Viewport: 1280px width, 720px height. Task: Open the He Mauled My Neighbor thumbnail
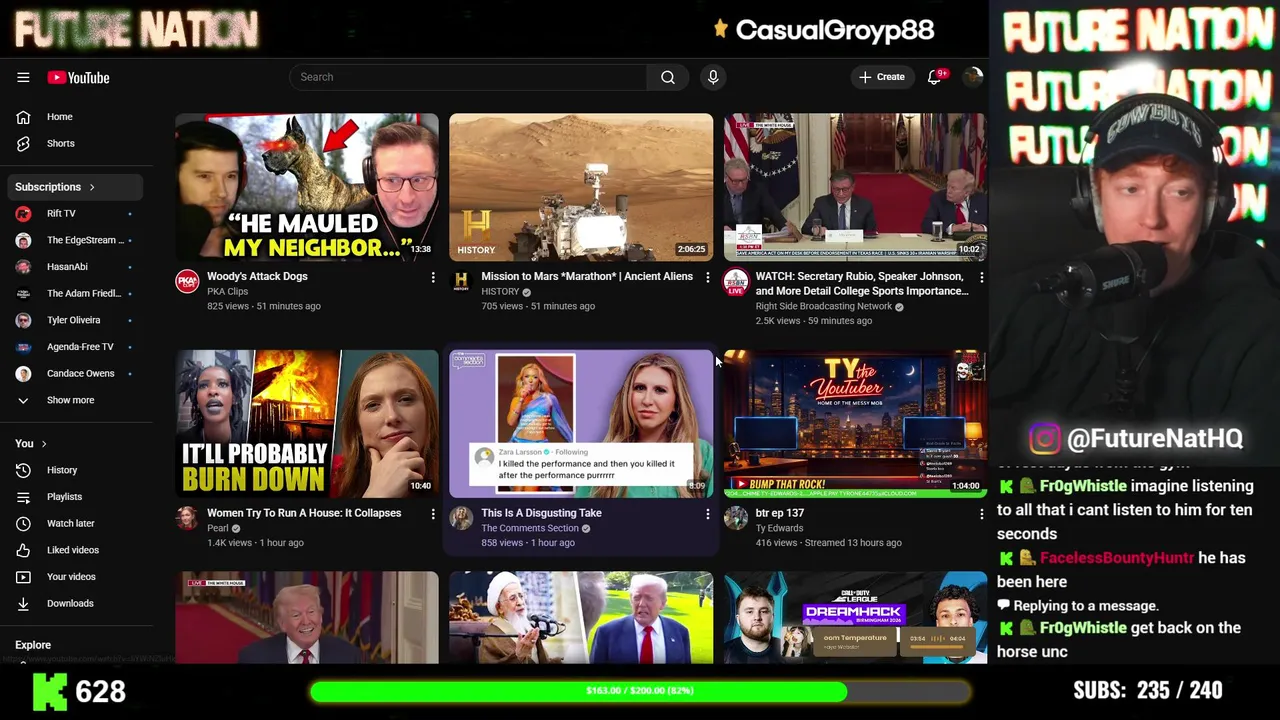[307, 187]
